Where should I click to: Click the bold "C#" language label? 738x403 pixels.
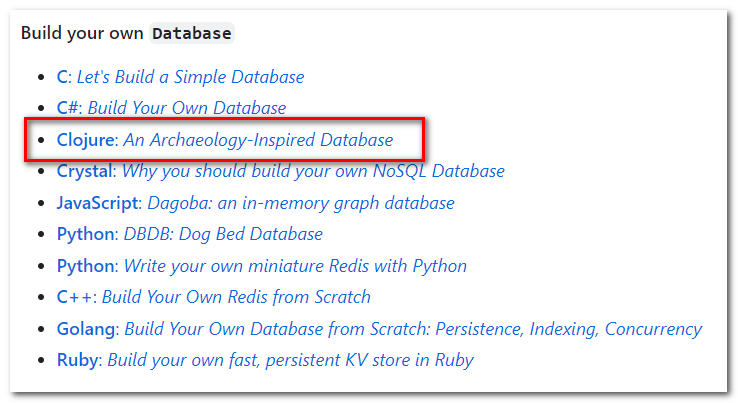point(70,108)
